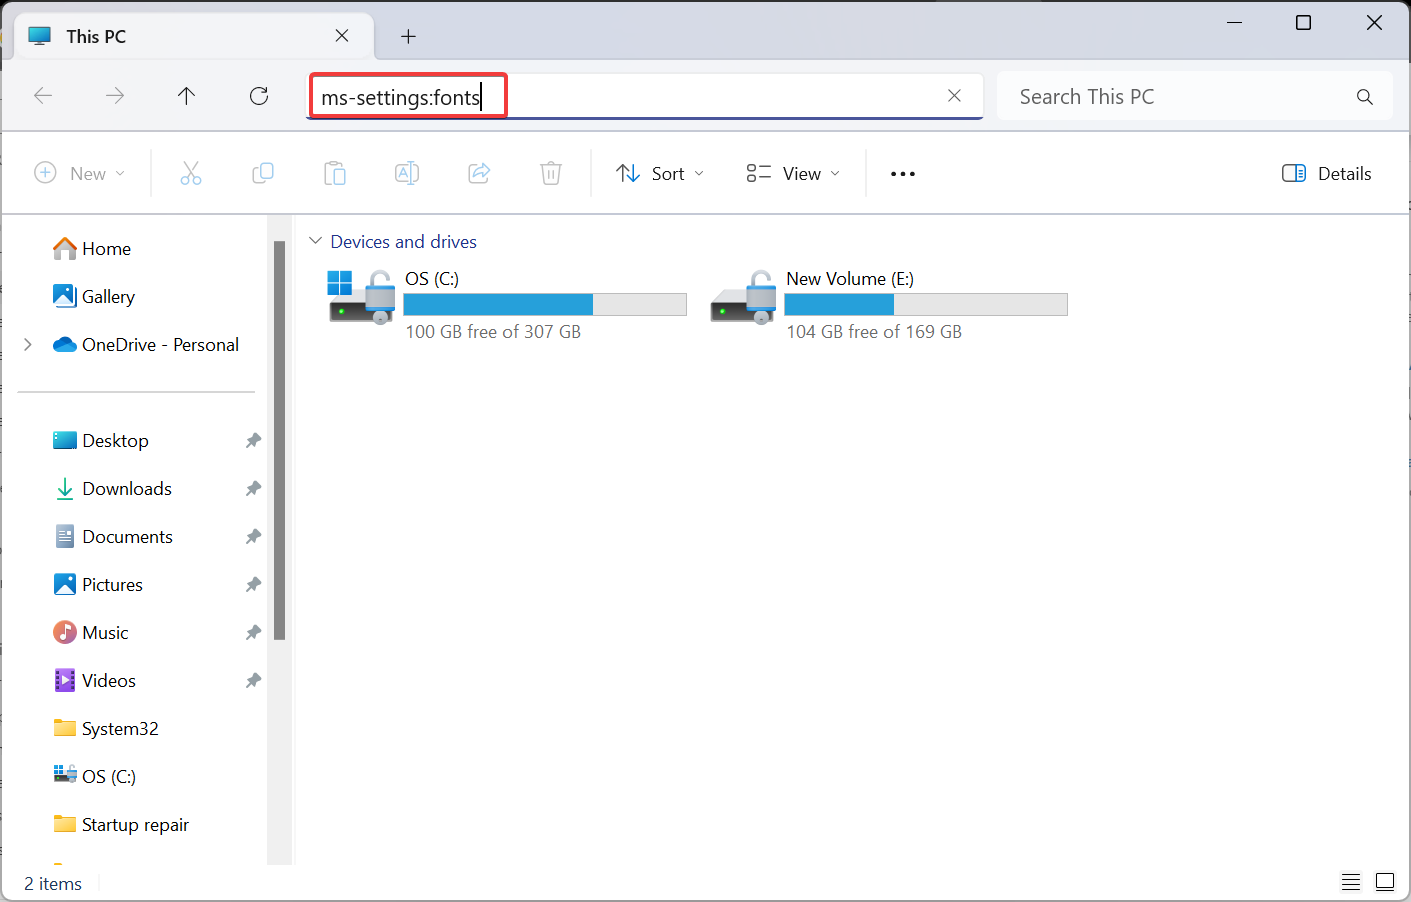The width and height of the screenshot is (1411, 902).
Task: Toggle the Details pane
Action: click(x=1325, y=173)
